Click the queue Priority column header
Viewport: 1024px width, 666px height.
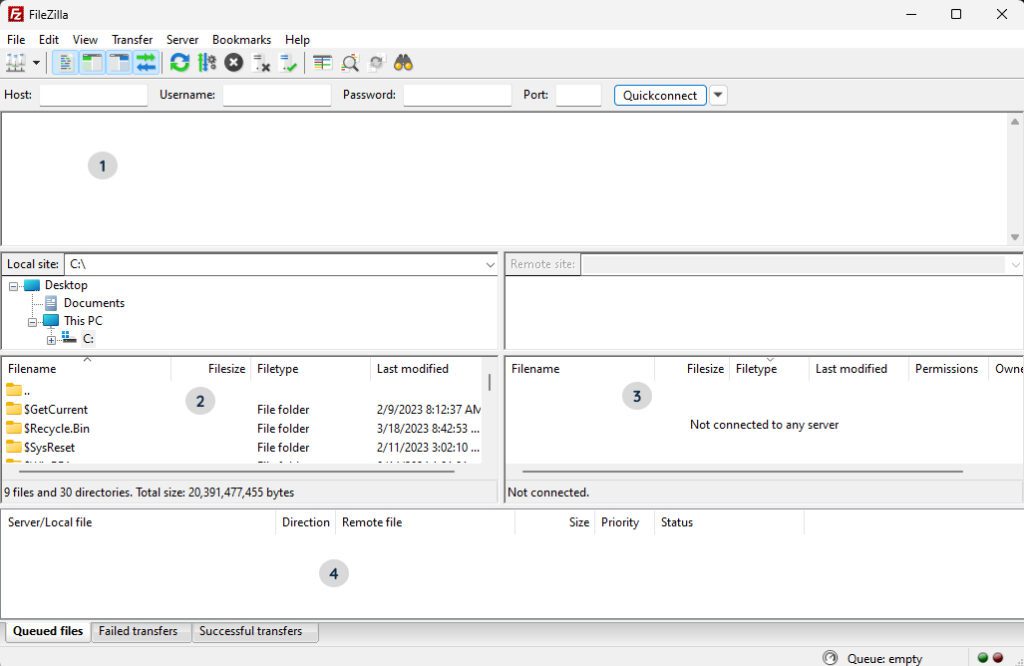624,522
